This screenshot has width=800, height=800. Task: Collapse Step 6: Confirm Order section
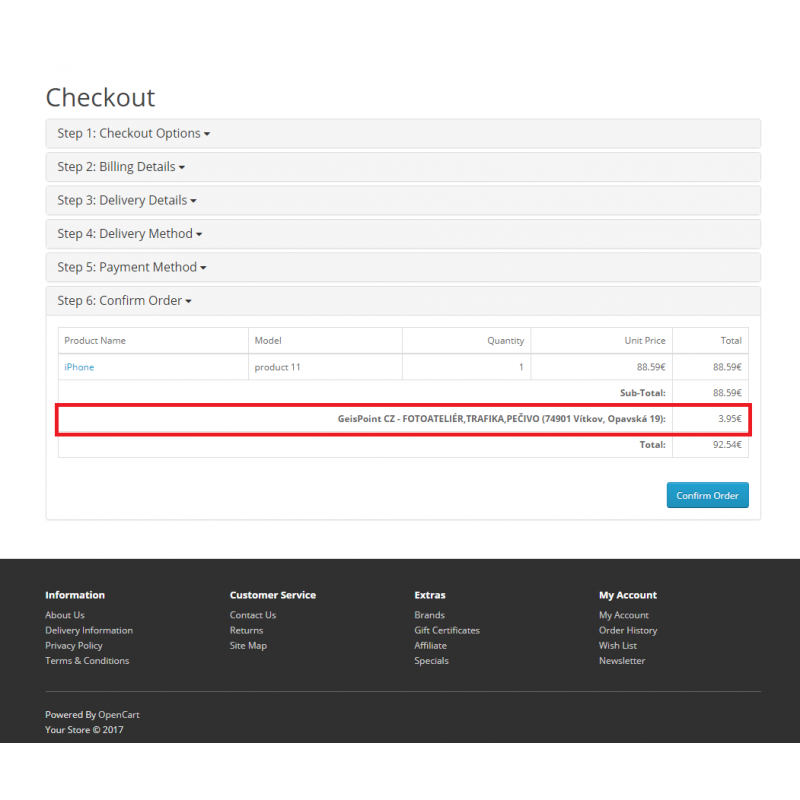pyautogui.click(x=124, y=301)
